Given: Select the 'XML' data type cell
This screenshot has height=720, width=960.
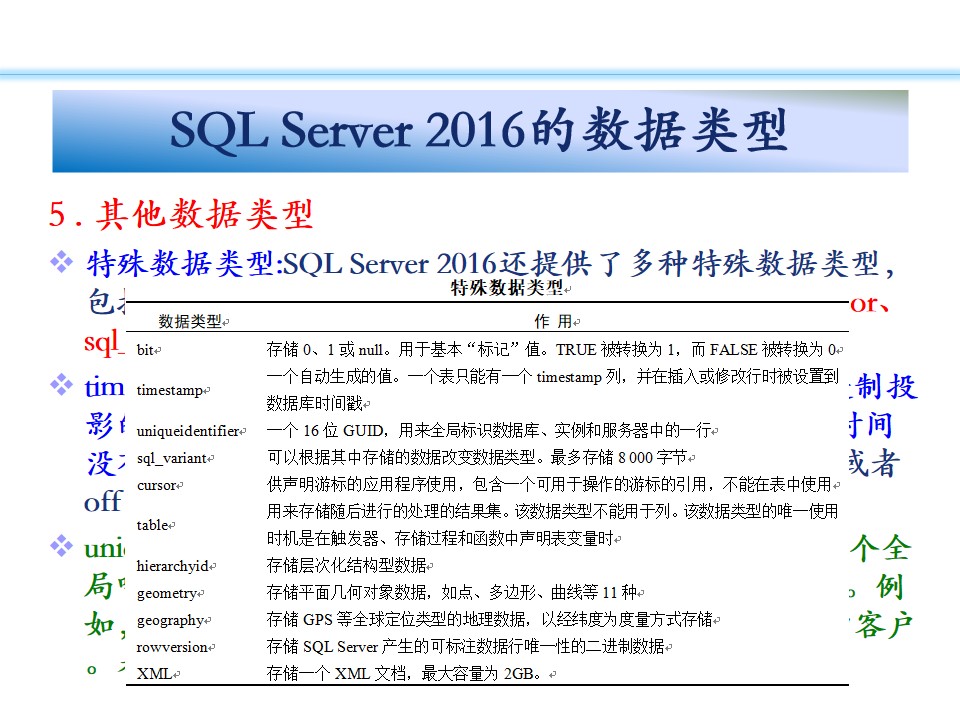Looking at the screenshot, I should 154,674.
